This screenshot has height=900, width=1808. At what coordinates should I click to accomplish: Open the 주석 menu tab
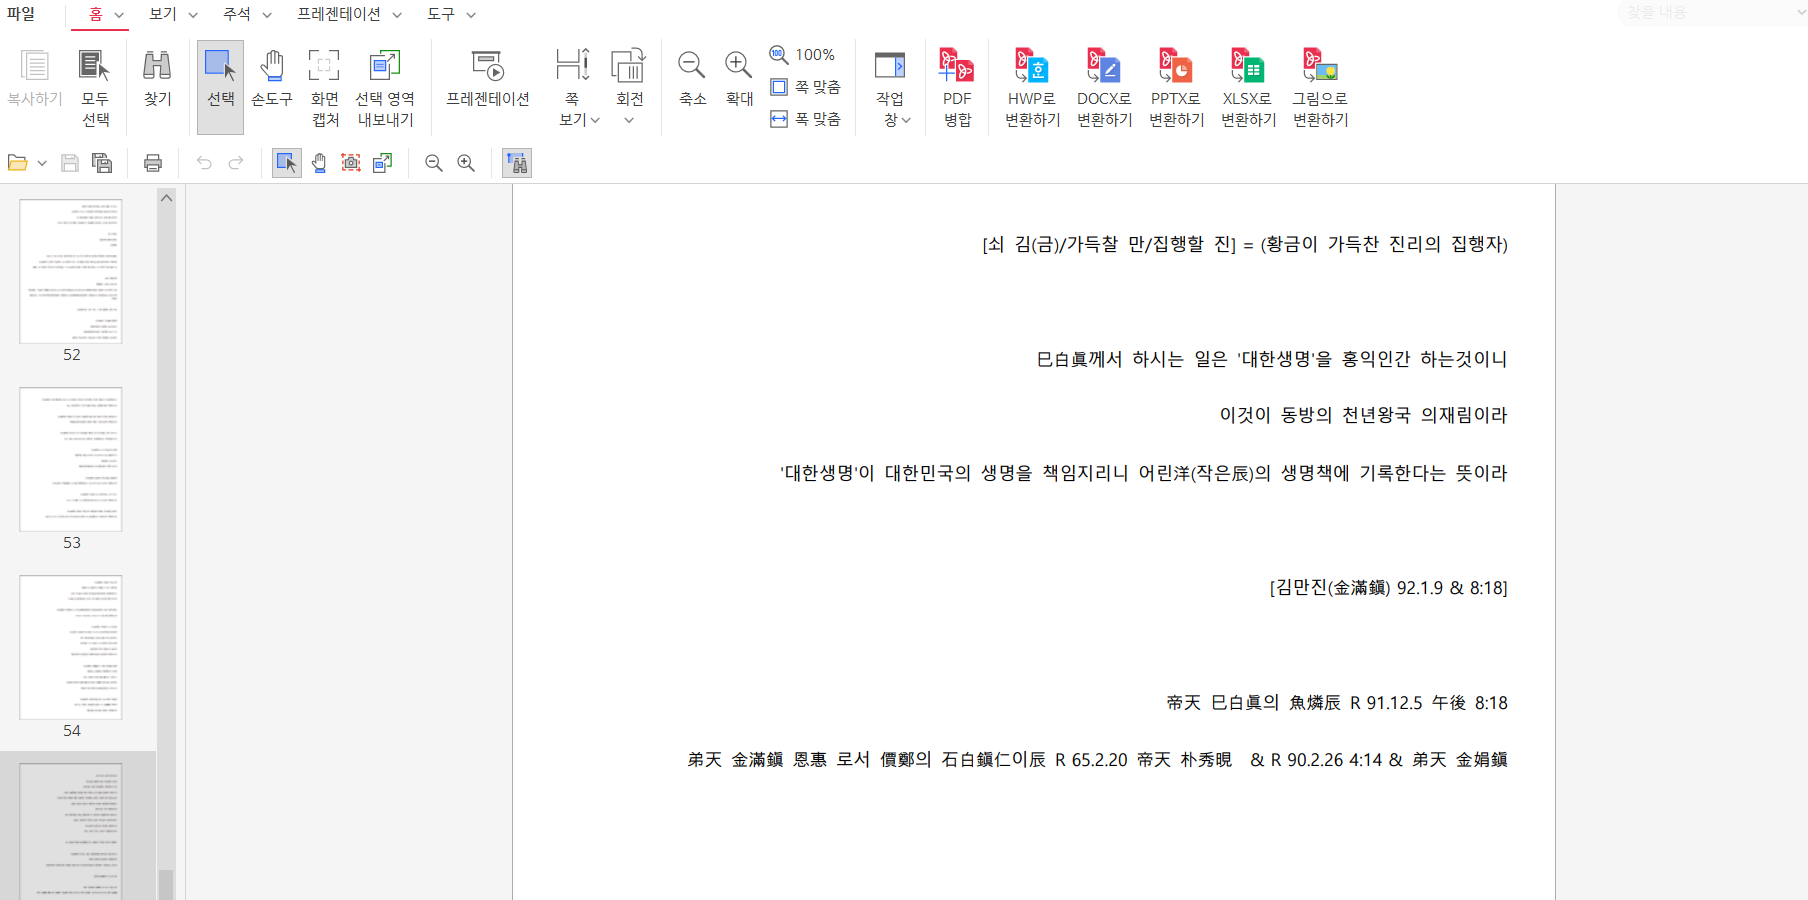(x=246, y=14)
